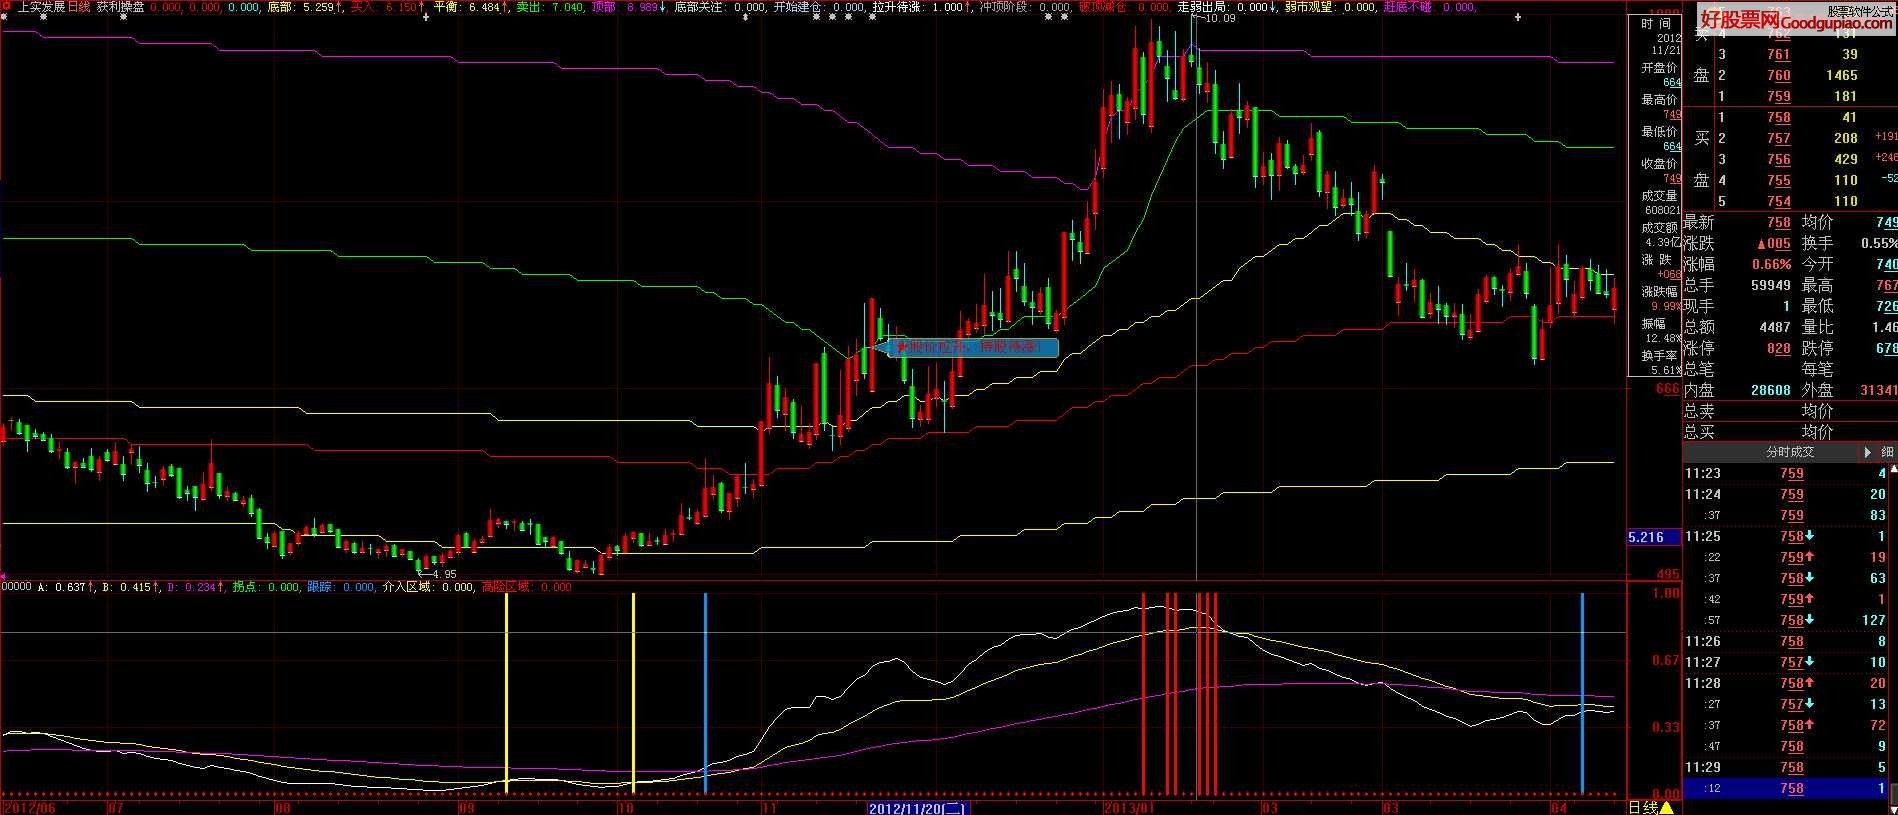Click the 涨停 limit-up price 828
Viewport: 1898px width, 815px height.
tap(1778, 349)
